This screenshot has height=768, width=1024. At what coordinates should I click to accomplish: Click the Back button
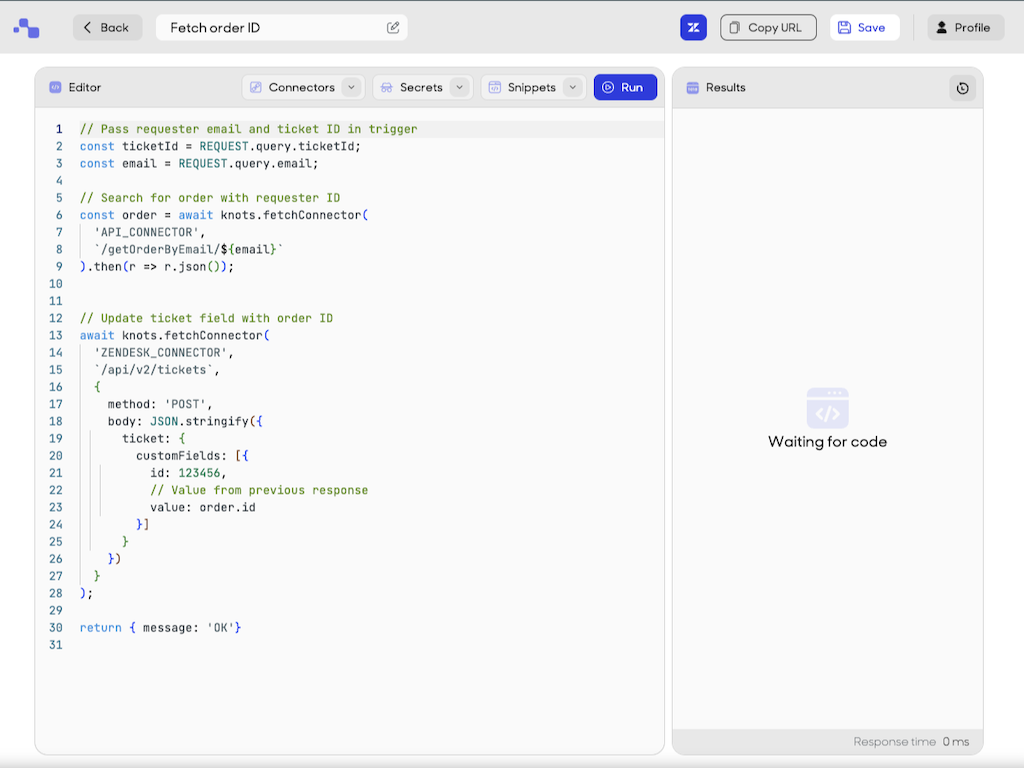coord(107,27)
